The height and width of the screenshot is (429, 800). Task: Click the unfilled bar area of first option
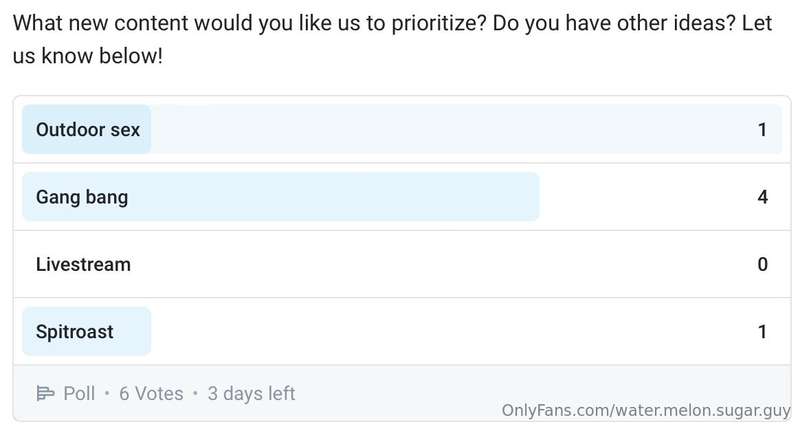[450, 130]
